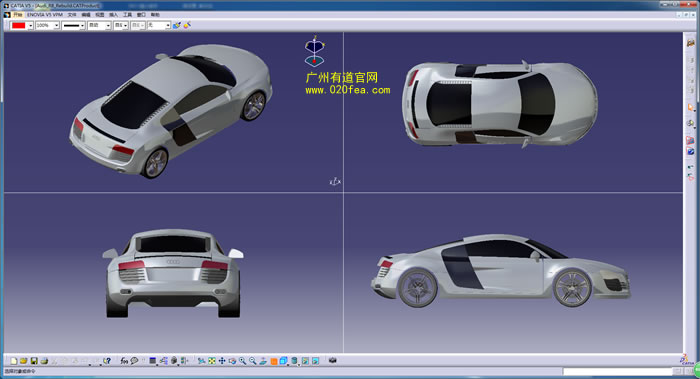The width and height of the screenshot is (700, 379).
Task: Click the Save floppy disk icon
Action: (x=34, y=361)
